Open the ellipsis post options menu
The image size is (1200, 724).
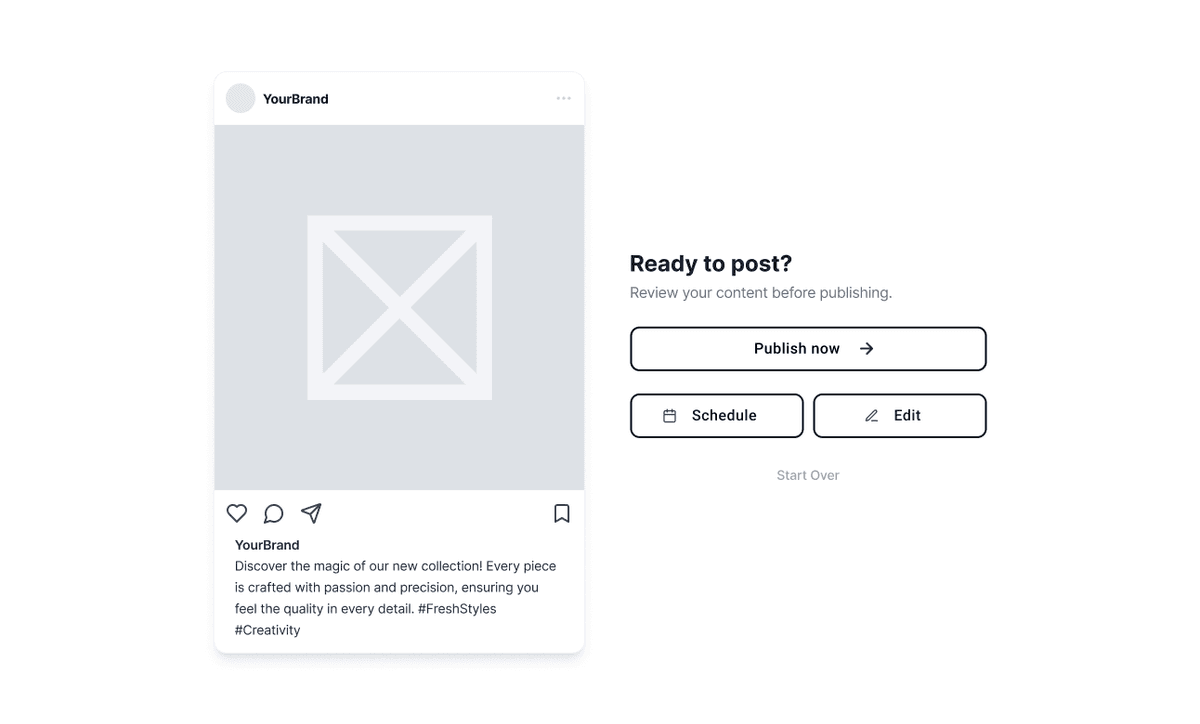564,98
